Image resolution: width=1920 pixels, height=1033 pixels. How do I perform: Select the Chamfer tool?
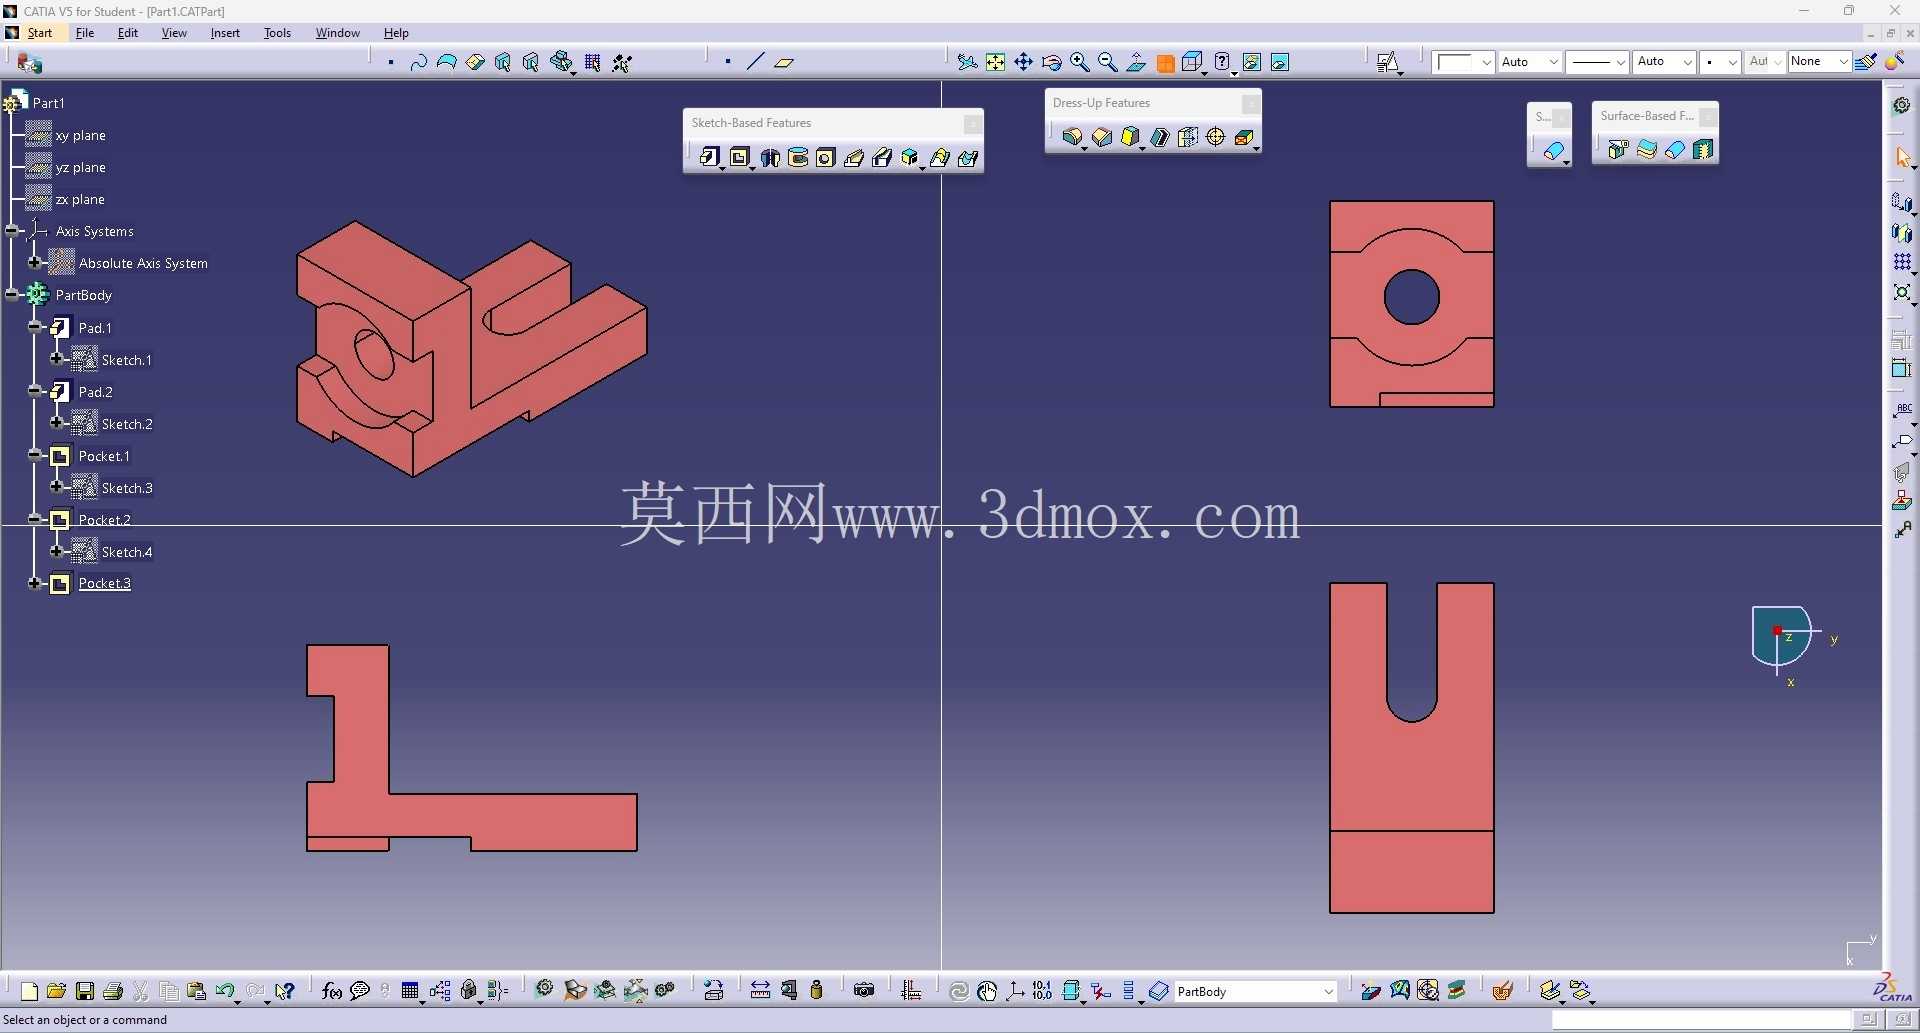tap(1102, 137)
